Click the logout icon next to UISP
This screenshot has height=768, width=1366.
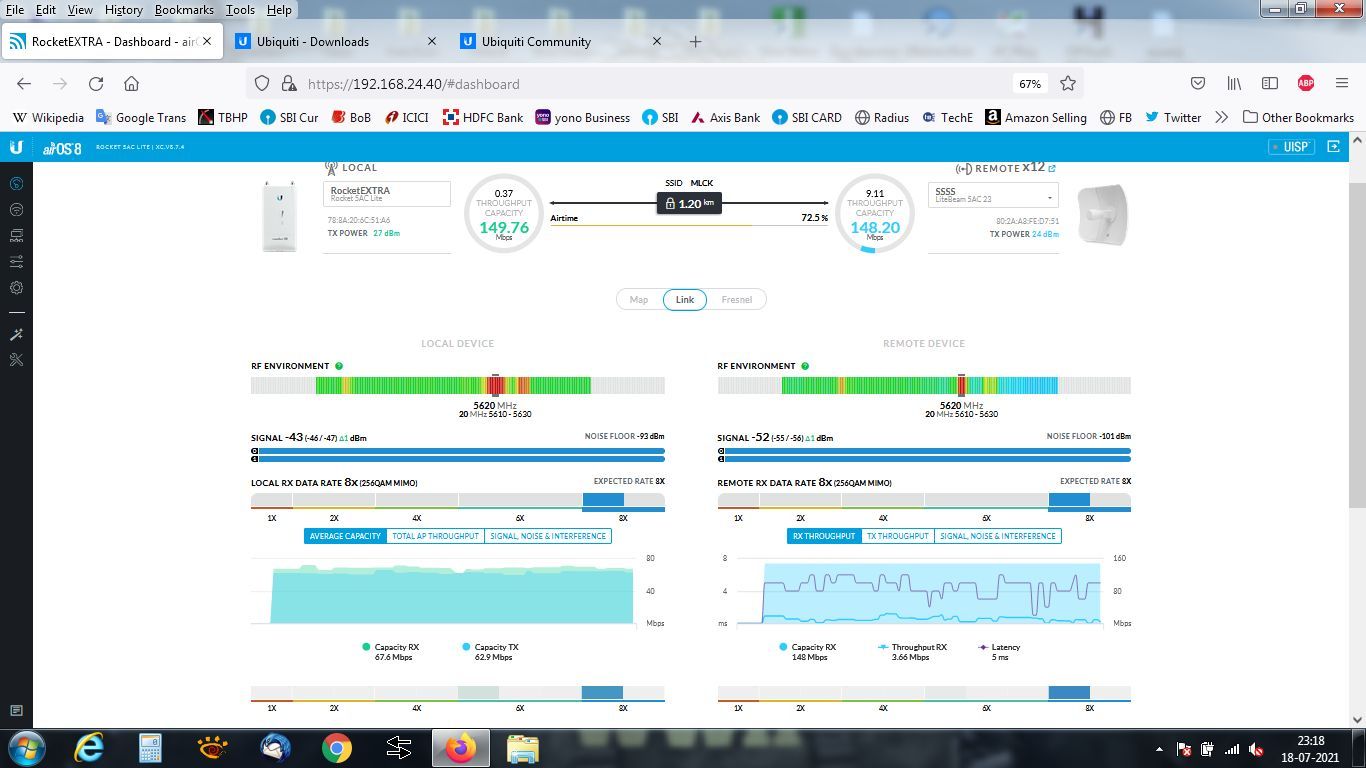(x=1333, y=147)
